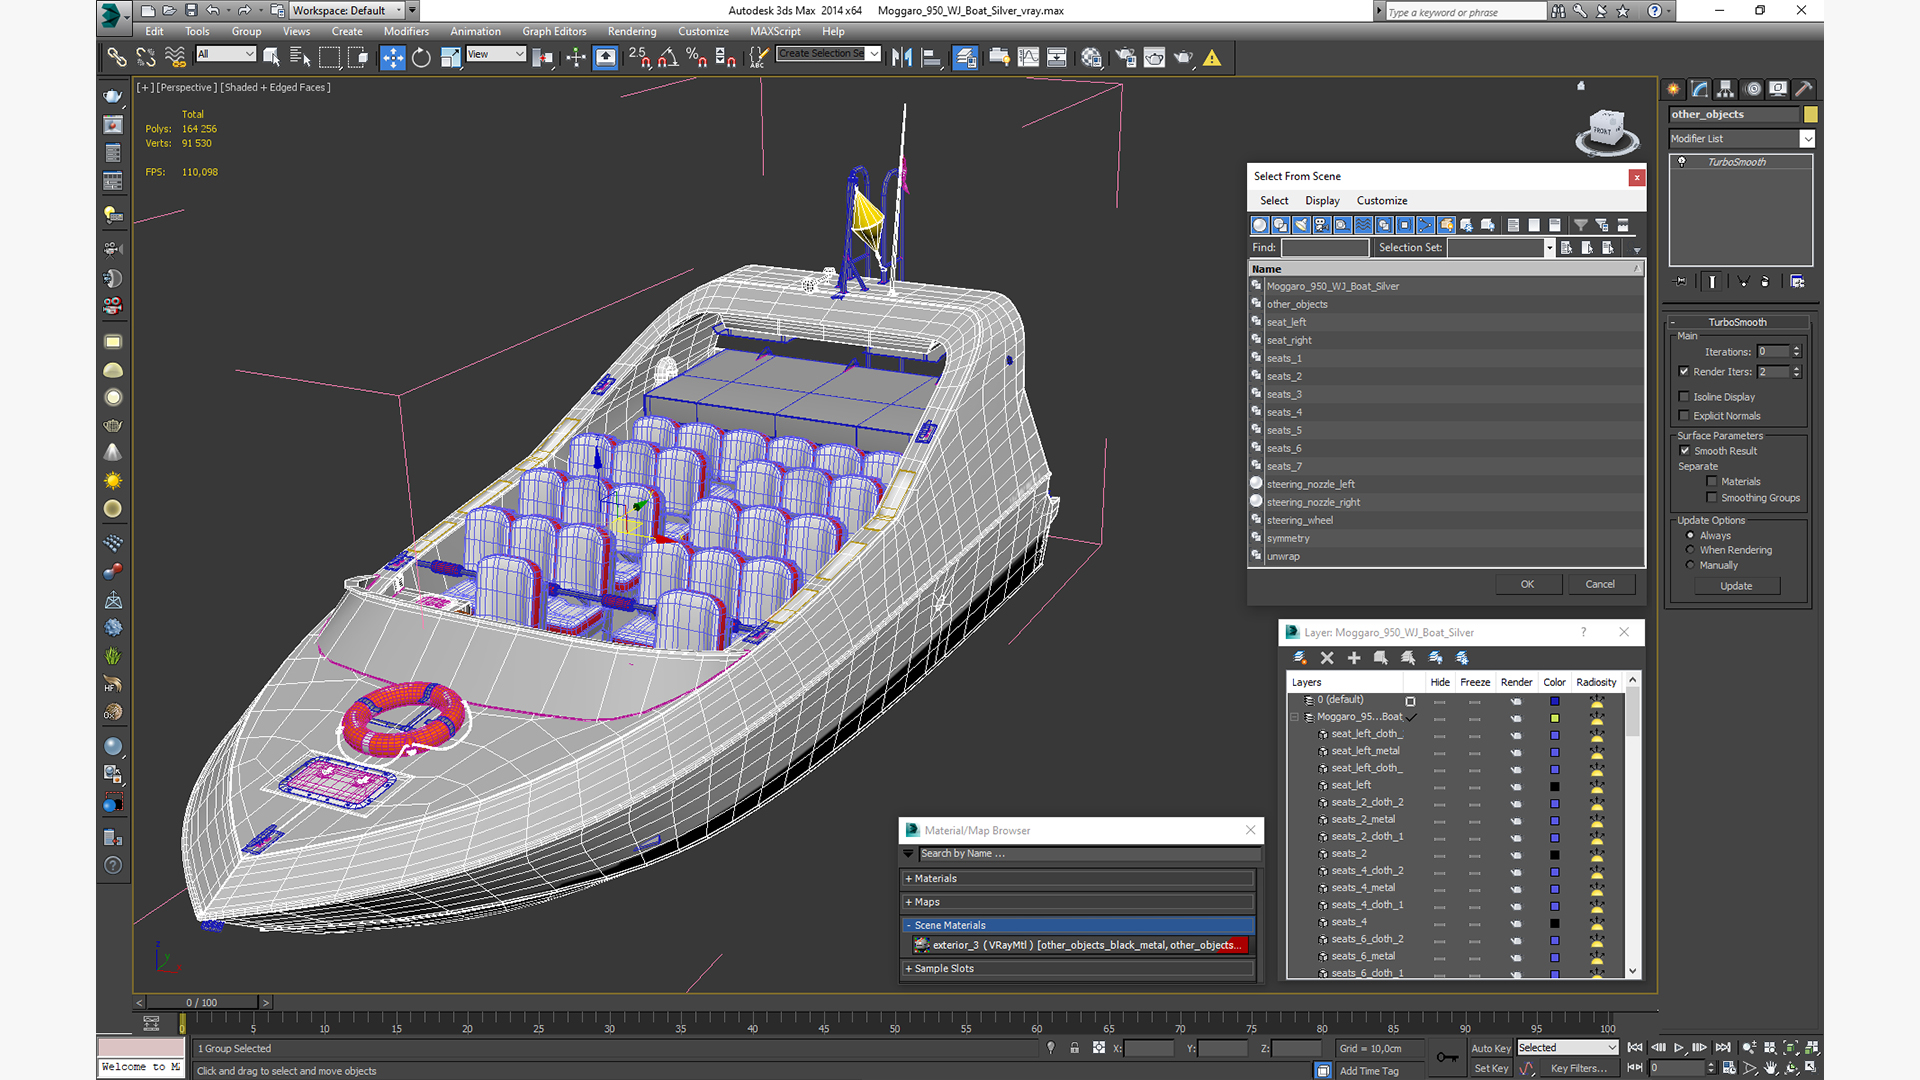Open the Modifiers menu
The width and height of the screenshot is (1920, 1080).
coord(406,31)
